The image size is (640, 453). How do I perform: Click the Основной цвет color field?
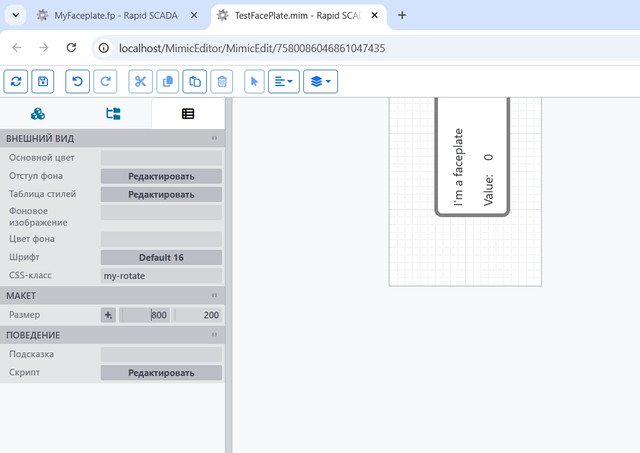point(161,158)
